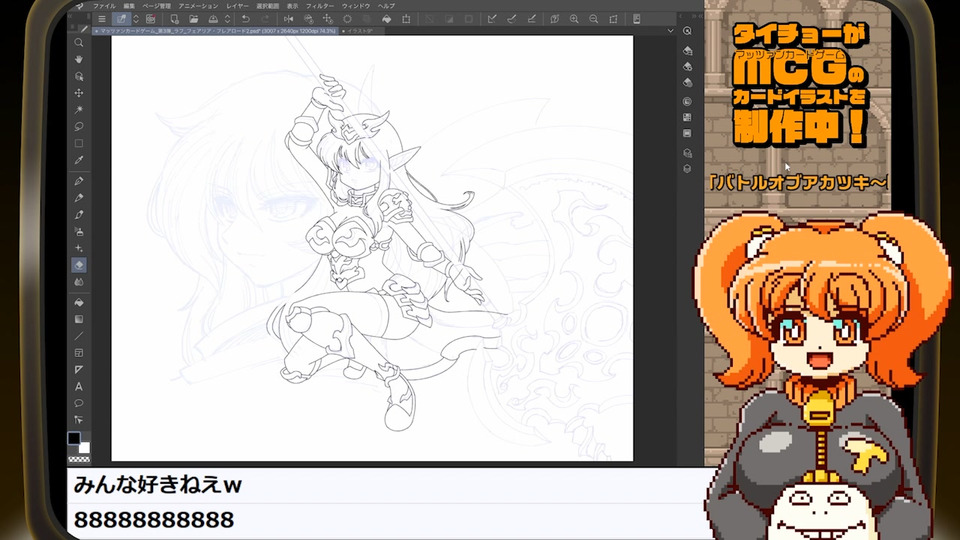The image size is (960, 540).
Task: Switch to the イラスト document tab
Action: coord(359,31)
